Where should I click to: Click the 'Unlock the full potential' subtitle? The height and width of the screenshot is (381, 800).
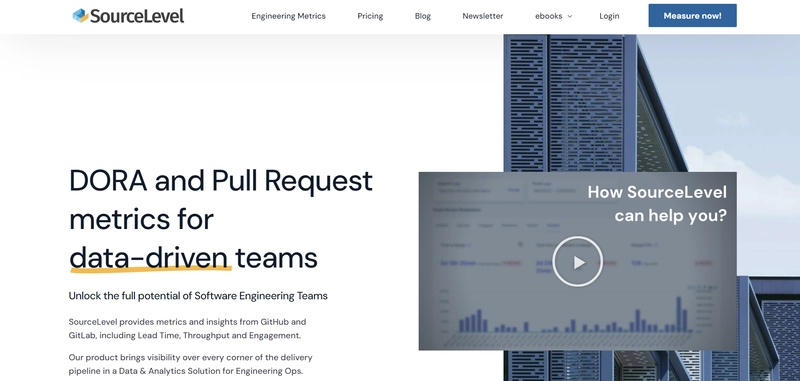pos(198,296)
